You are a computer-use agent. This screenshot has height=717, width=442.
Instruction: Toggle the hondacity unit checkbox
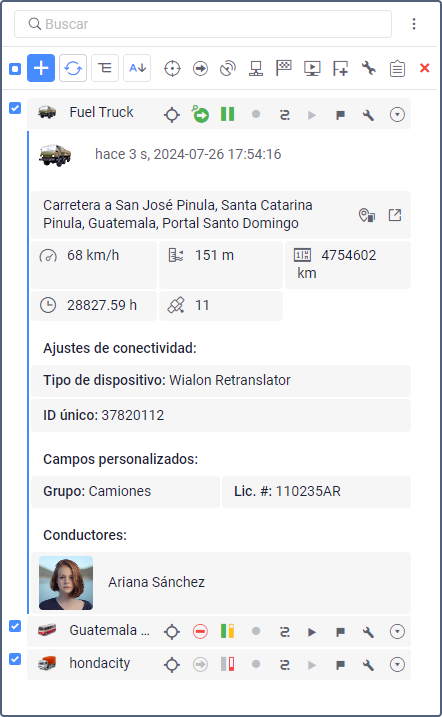tap(15, 659)
